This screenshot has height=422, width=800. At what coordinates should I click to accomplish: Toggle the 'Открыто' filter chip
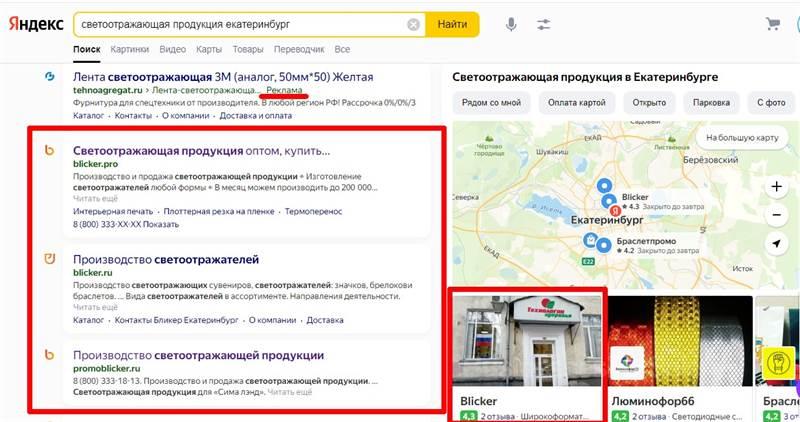coord(649,103)
